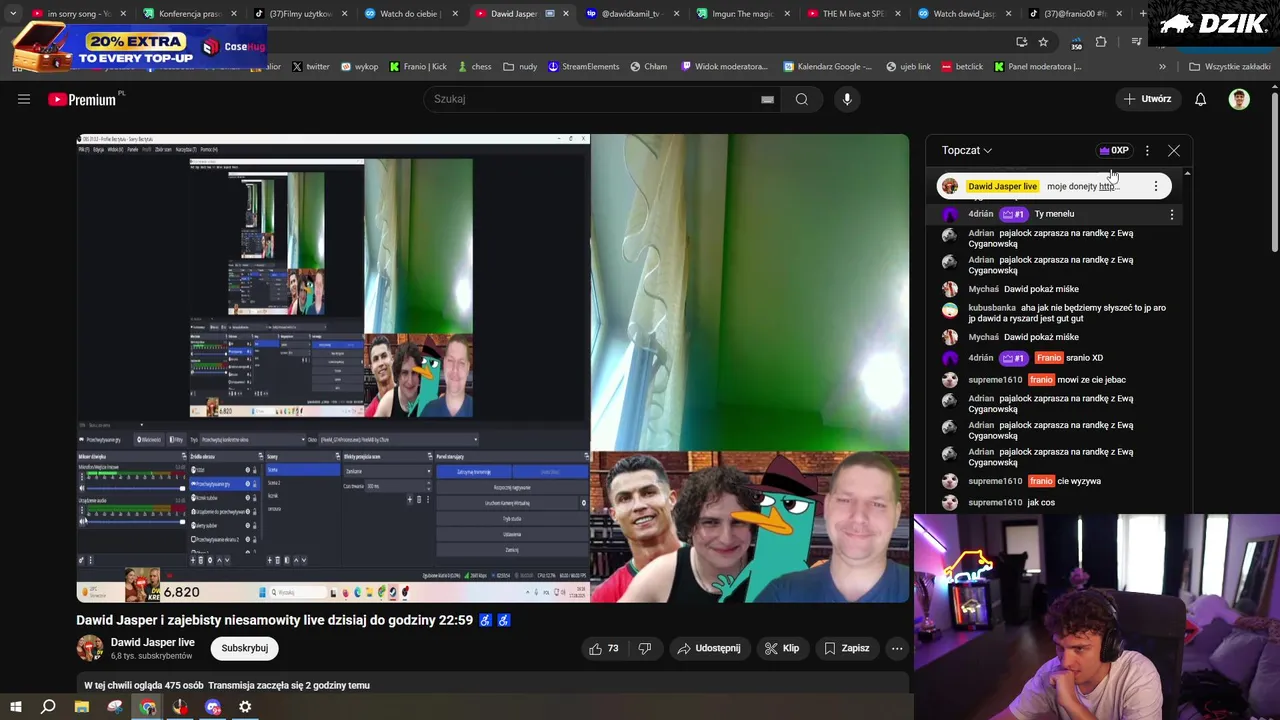Click the live video player
The height and width of the screenshot is (720, 1280).
tap(493, 368)
